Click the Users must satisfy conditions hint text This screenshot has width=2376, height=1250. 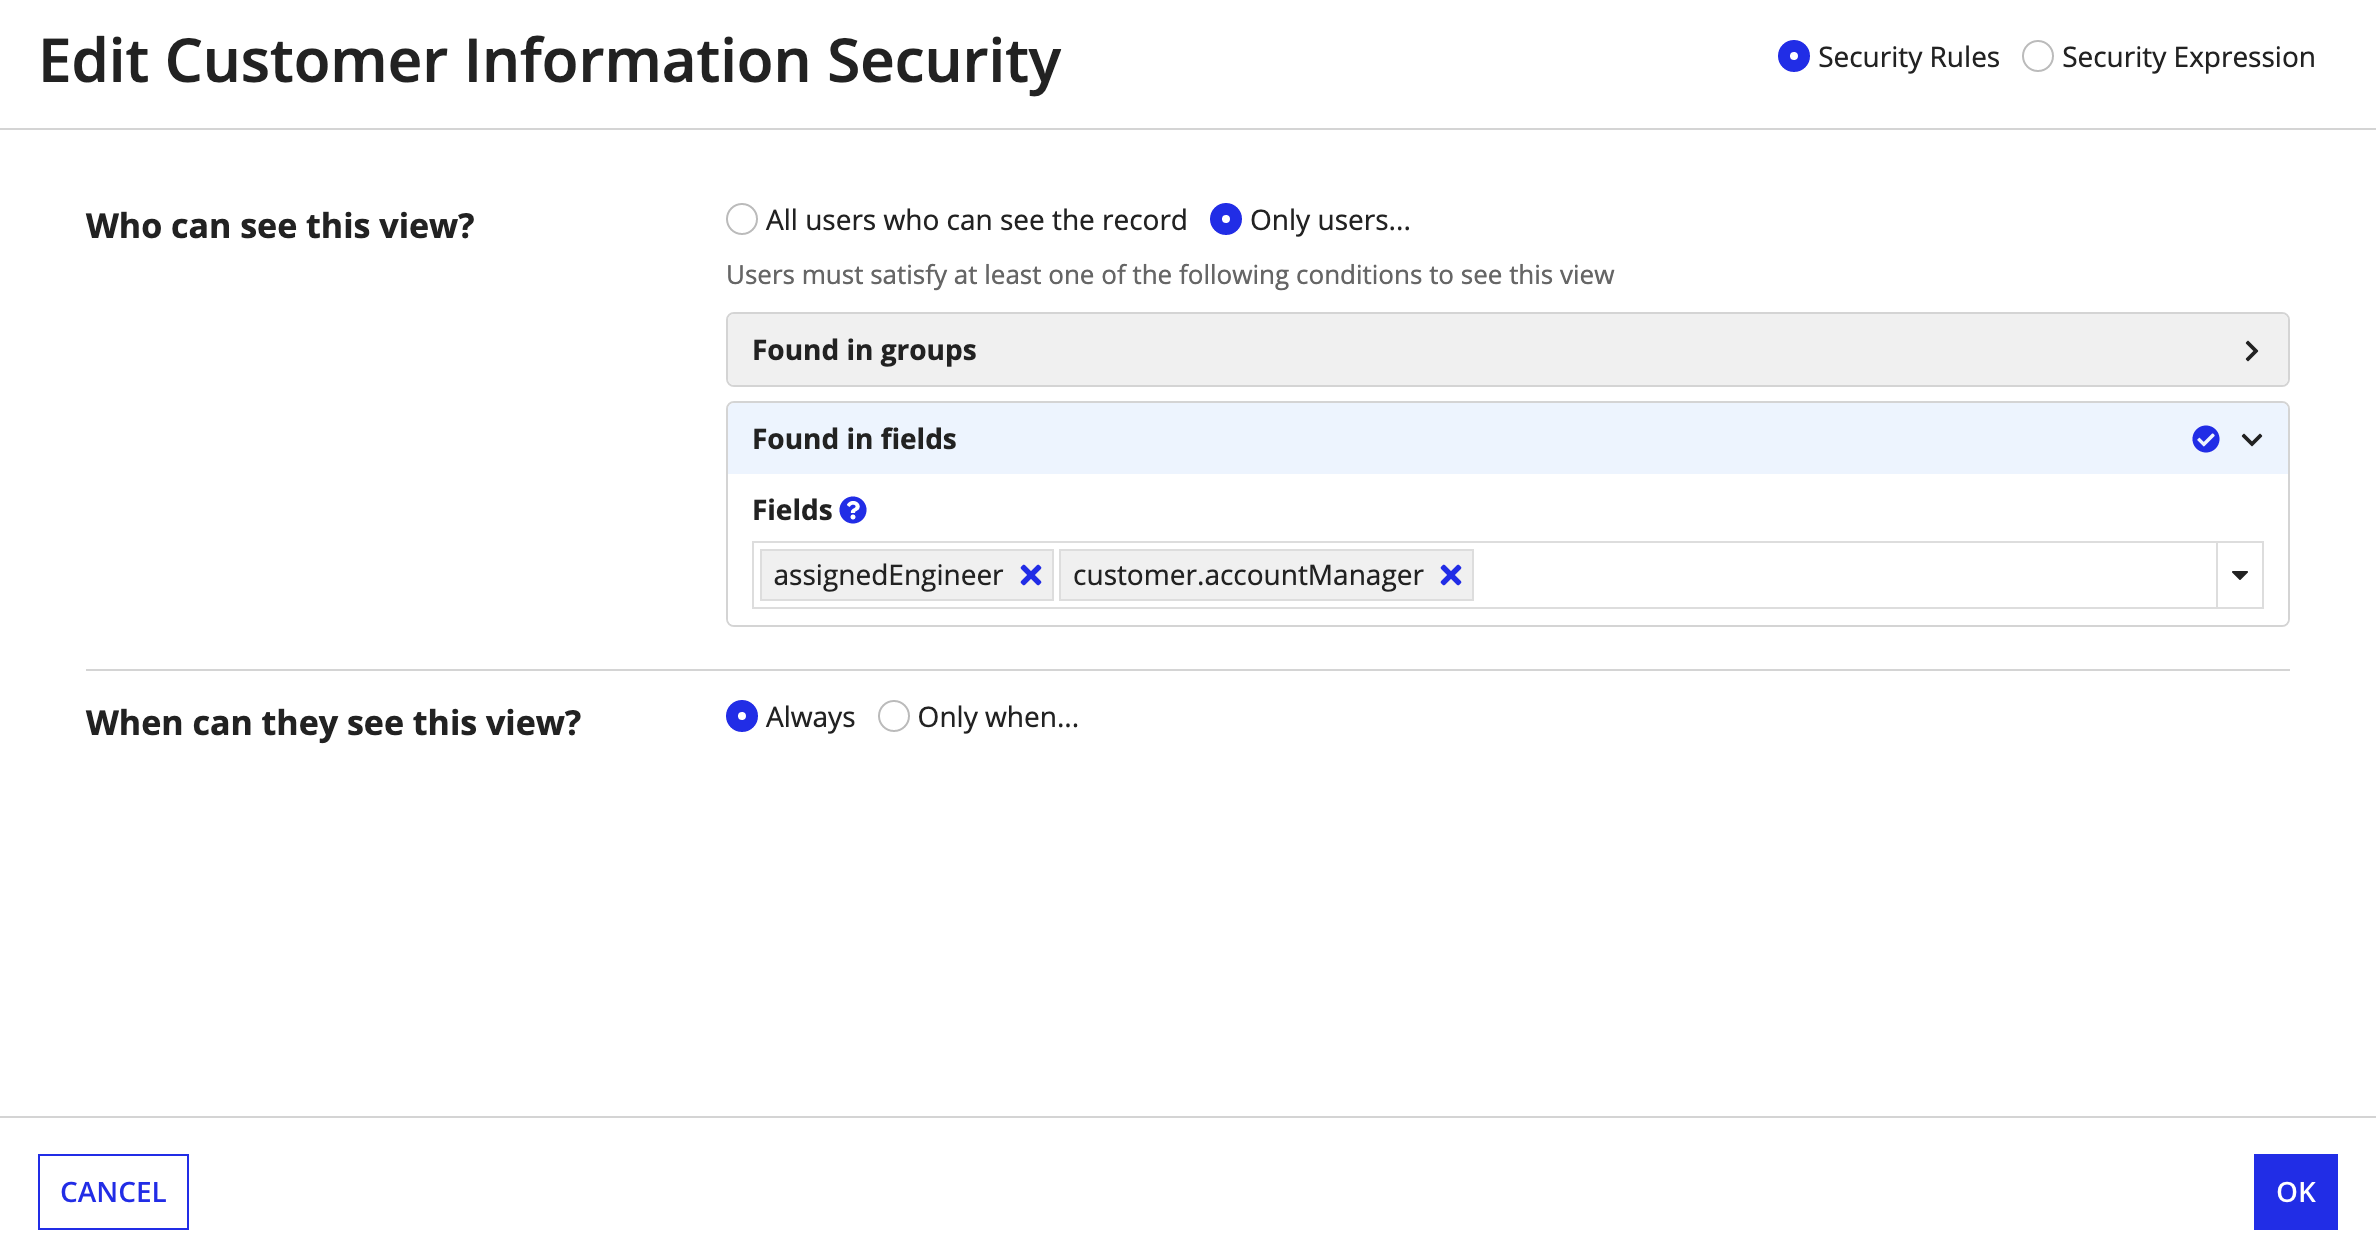pyautogui.click(x=1170, y=275)
